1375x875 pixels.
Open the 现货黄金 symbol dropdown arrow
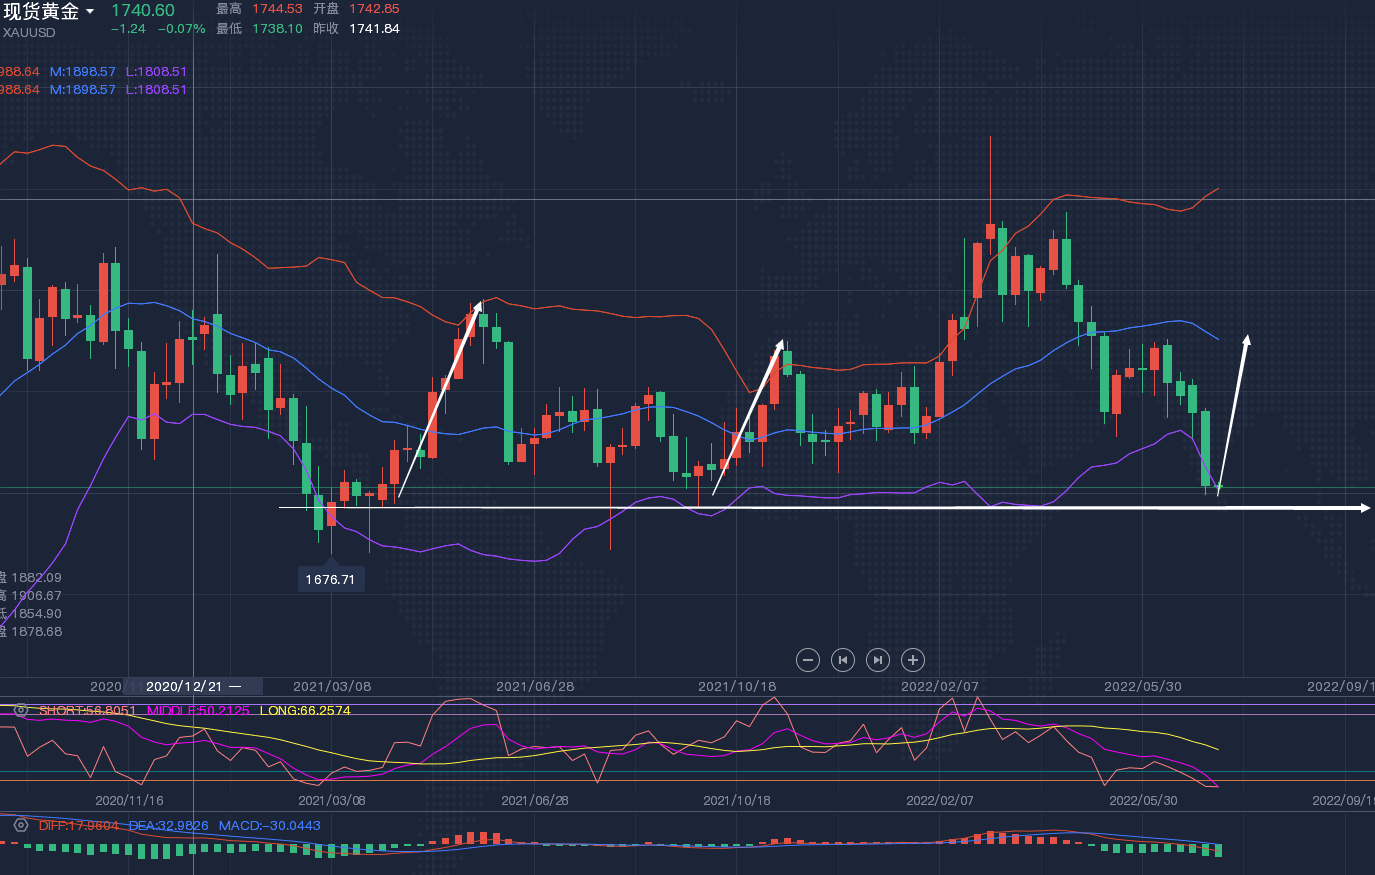(x=90, y=12)
